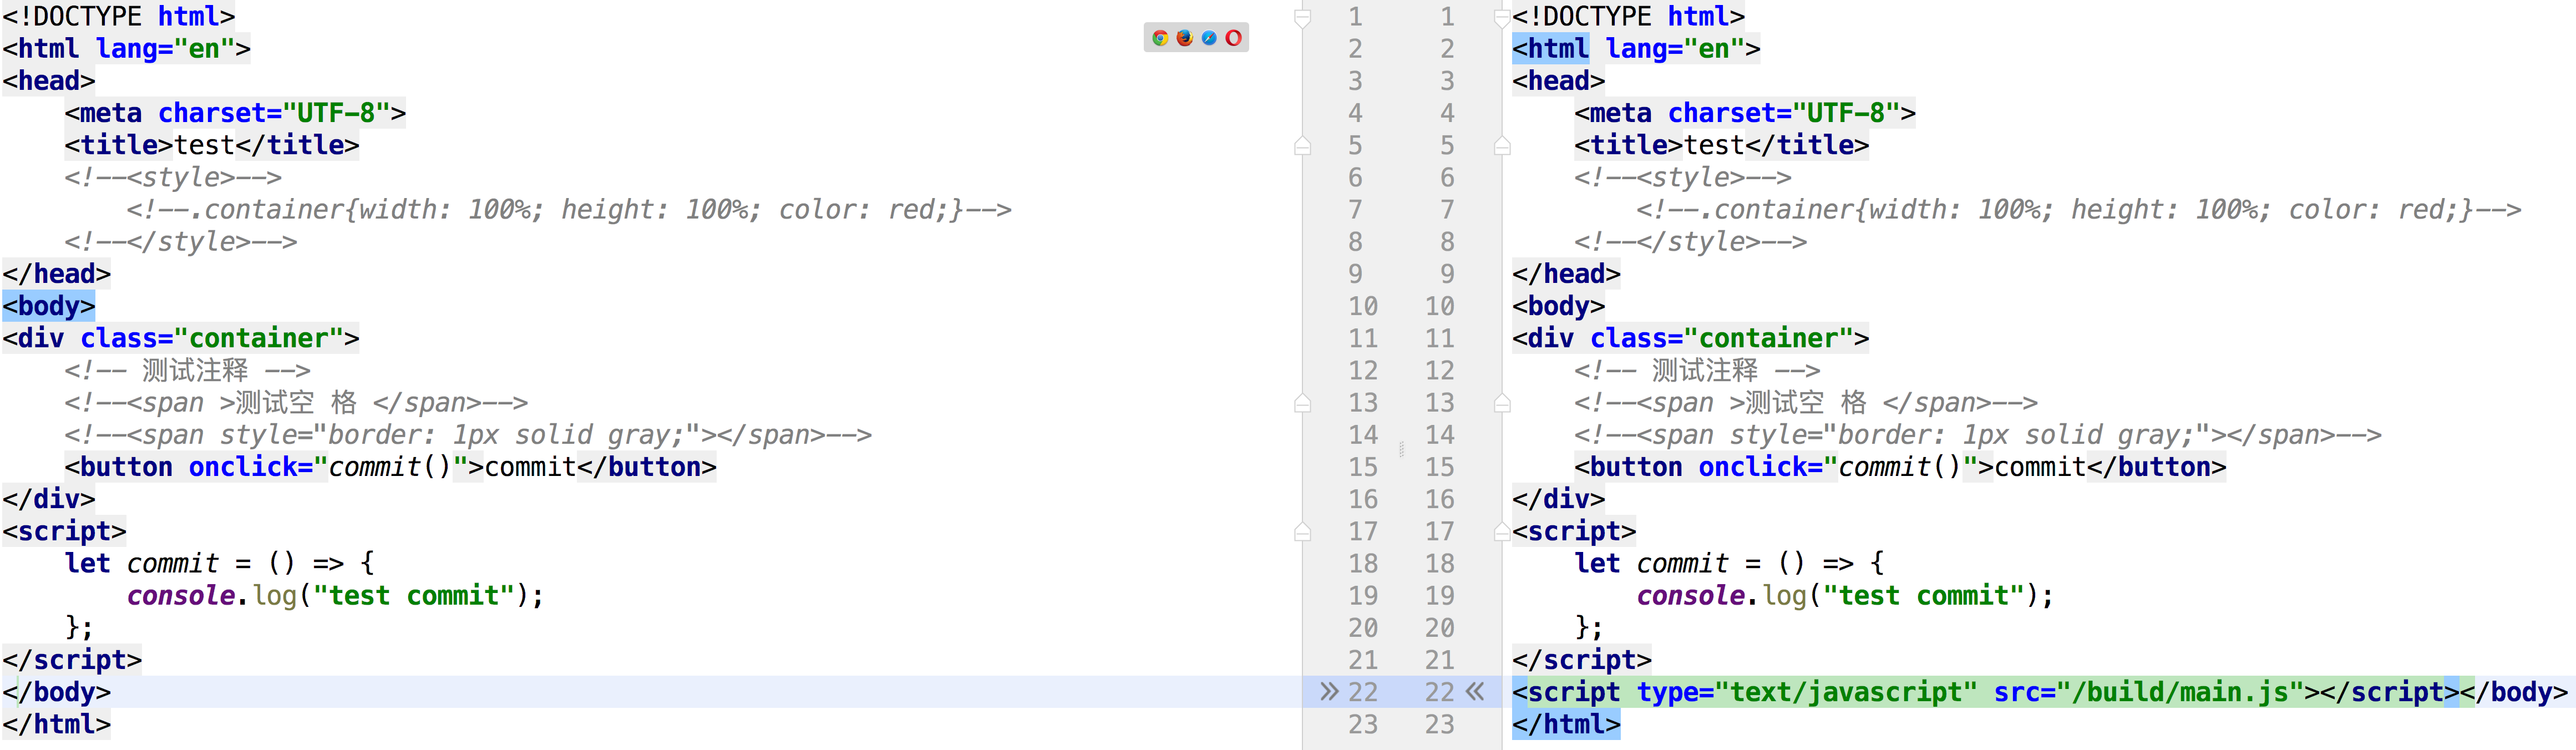Open the page in Chrome browser

(x=1160, y=38)
